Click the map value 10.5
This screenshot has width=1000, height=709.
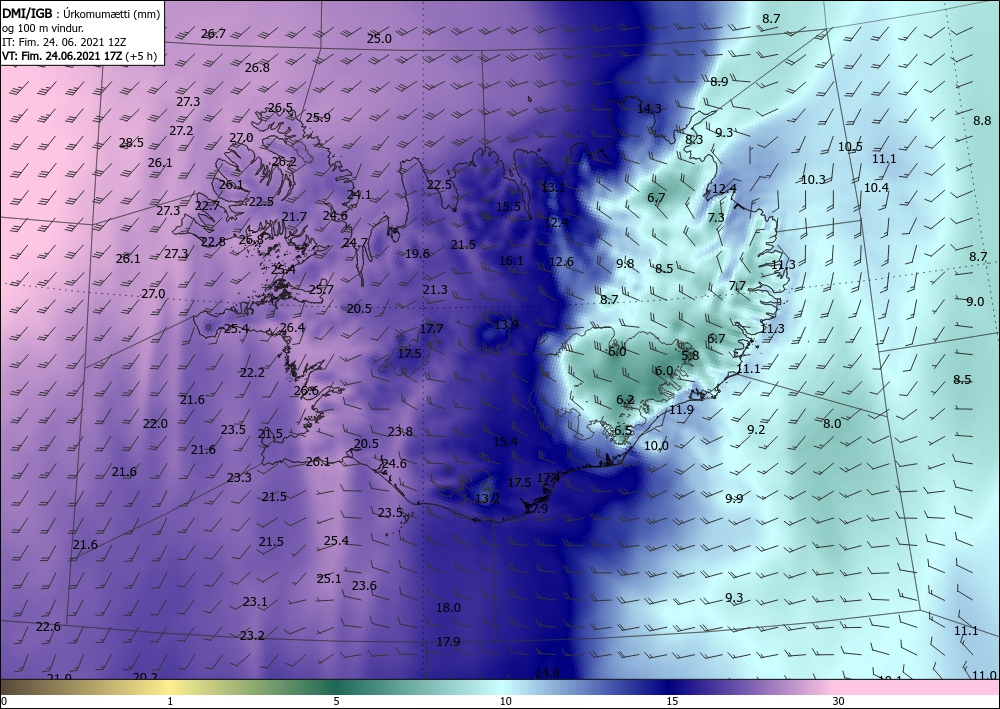point(850,147)
